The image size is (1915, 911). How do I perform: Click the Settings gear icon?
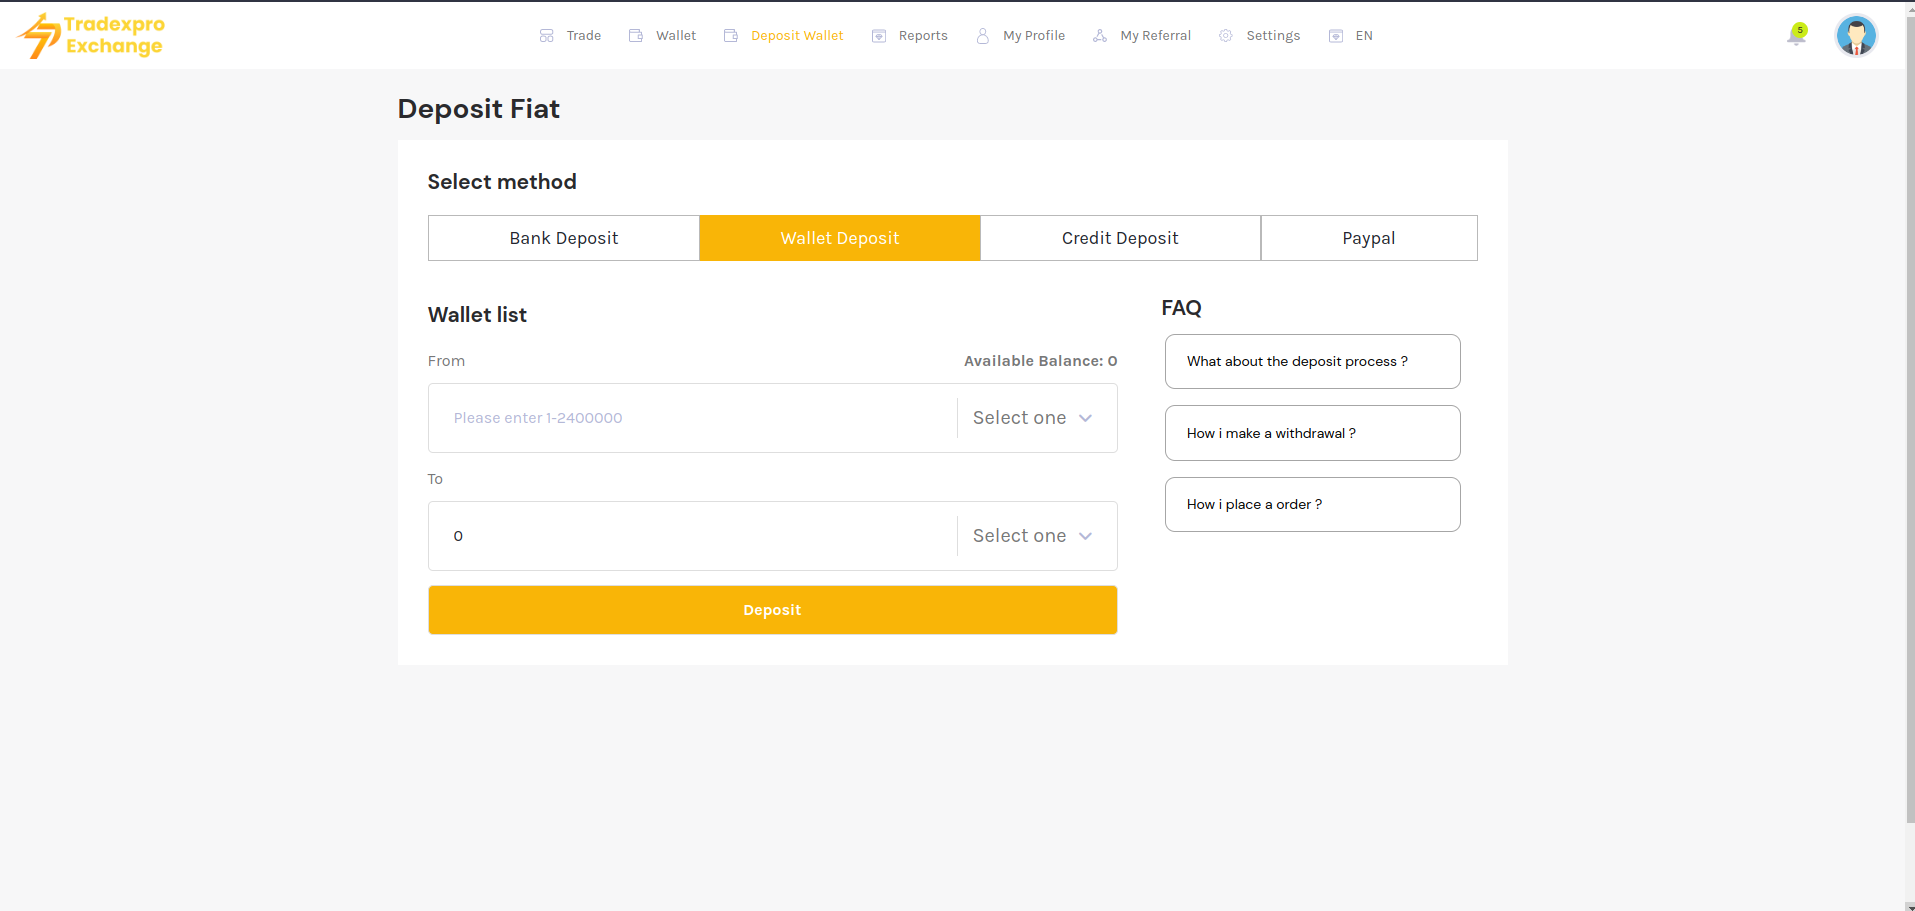[x=1225, y=36]
